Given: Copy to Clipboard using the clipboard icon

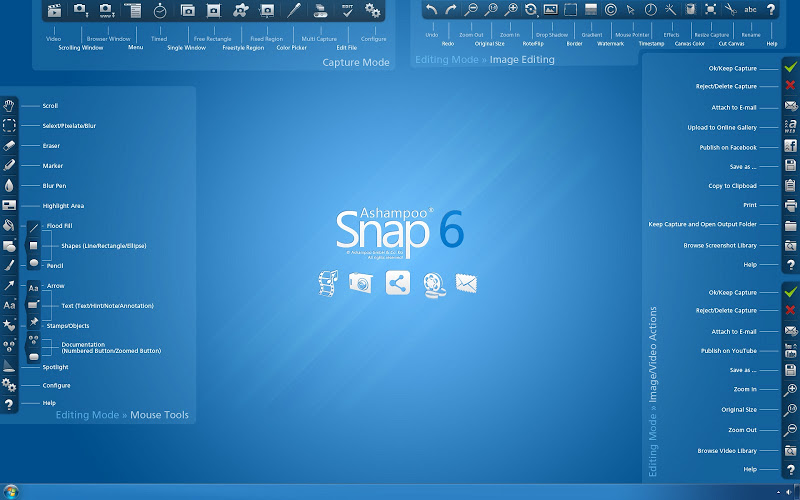Looking at the screenshot, I should pyautogui.click(x=790, y=185).
